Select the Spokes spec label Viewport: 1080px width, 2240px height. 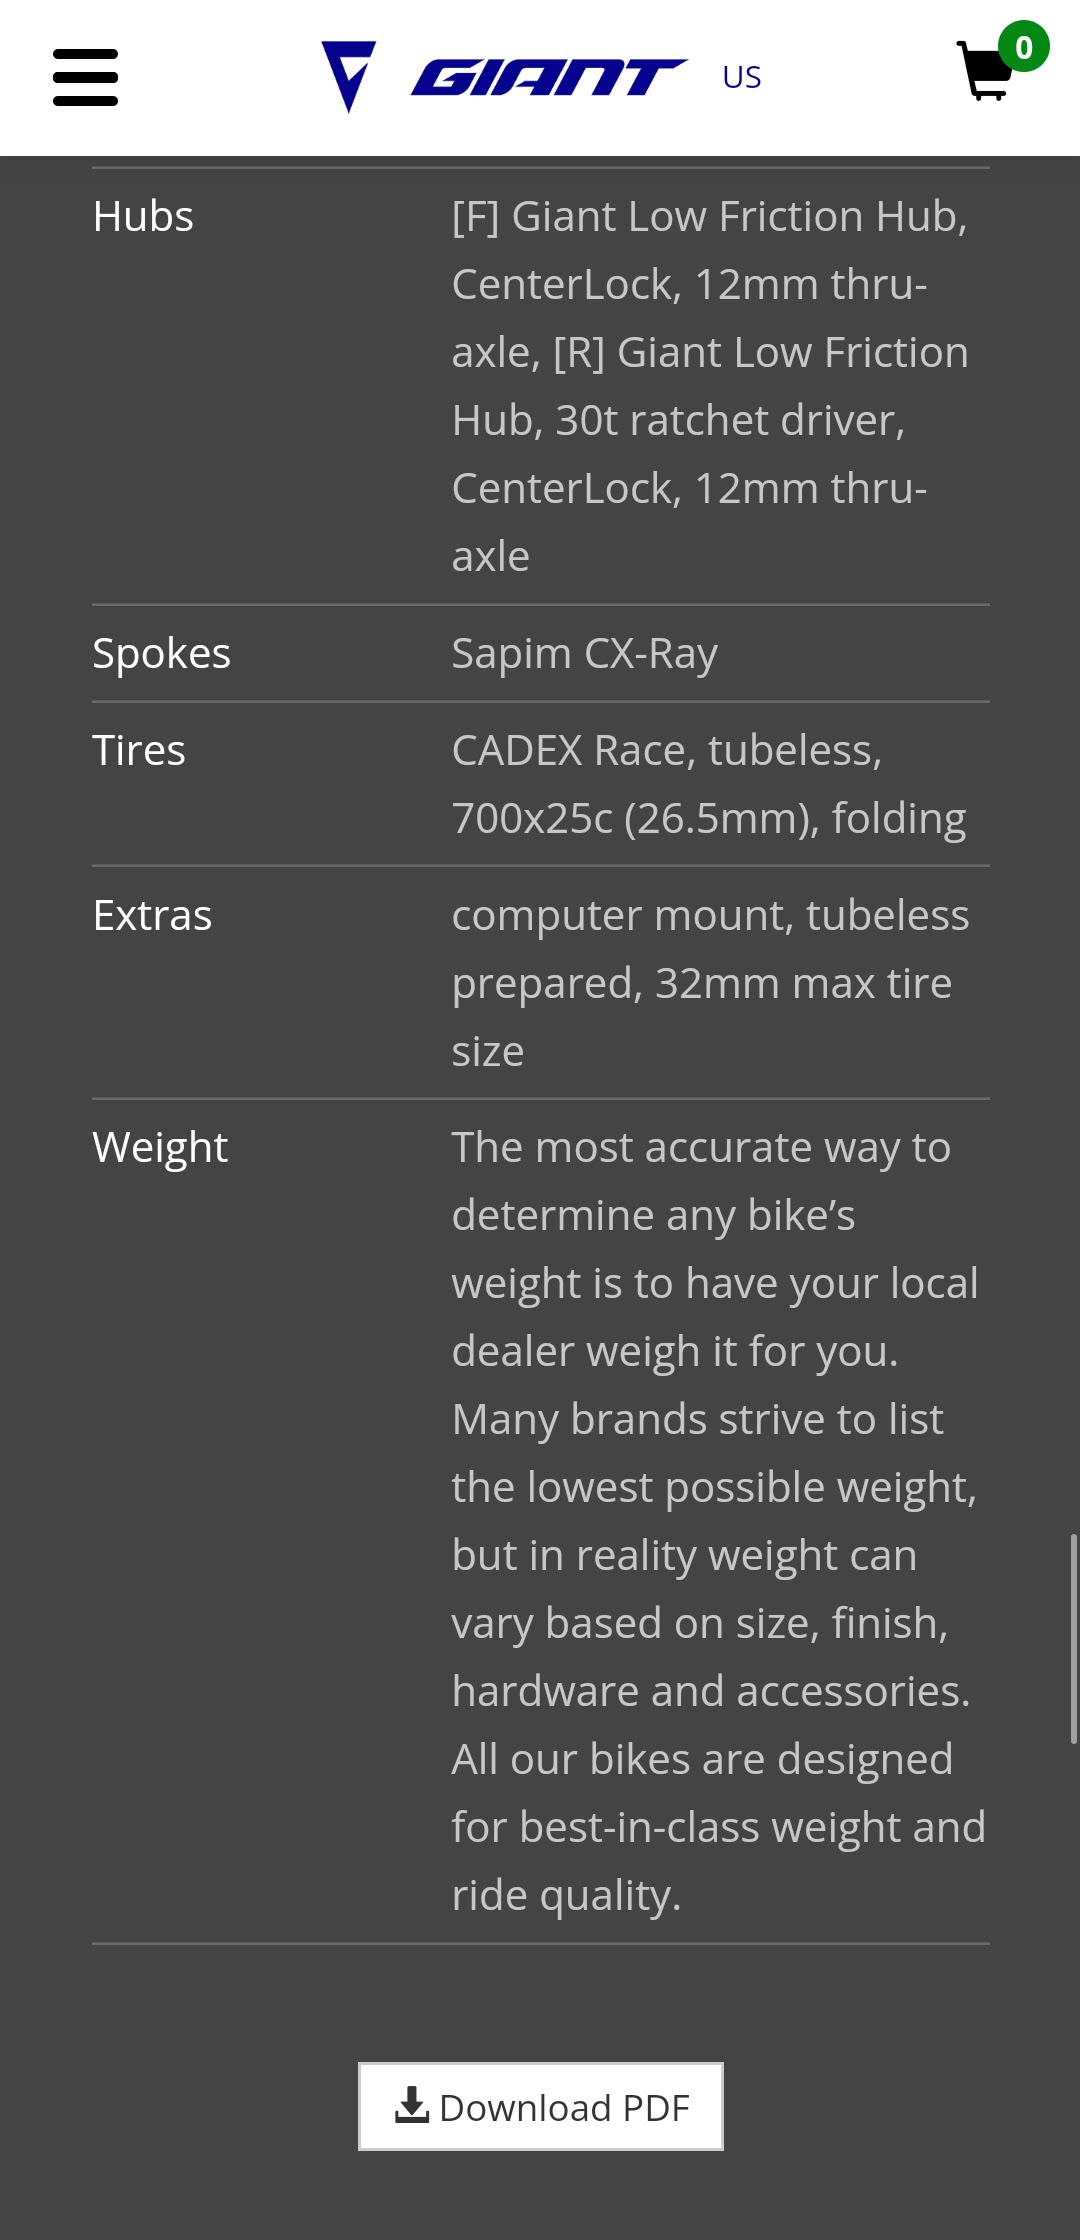161,653
